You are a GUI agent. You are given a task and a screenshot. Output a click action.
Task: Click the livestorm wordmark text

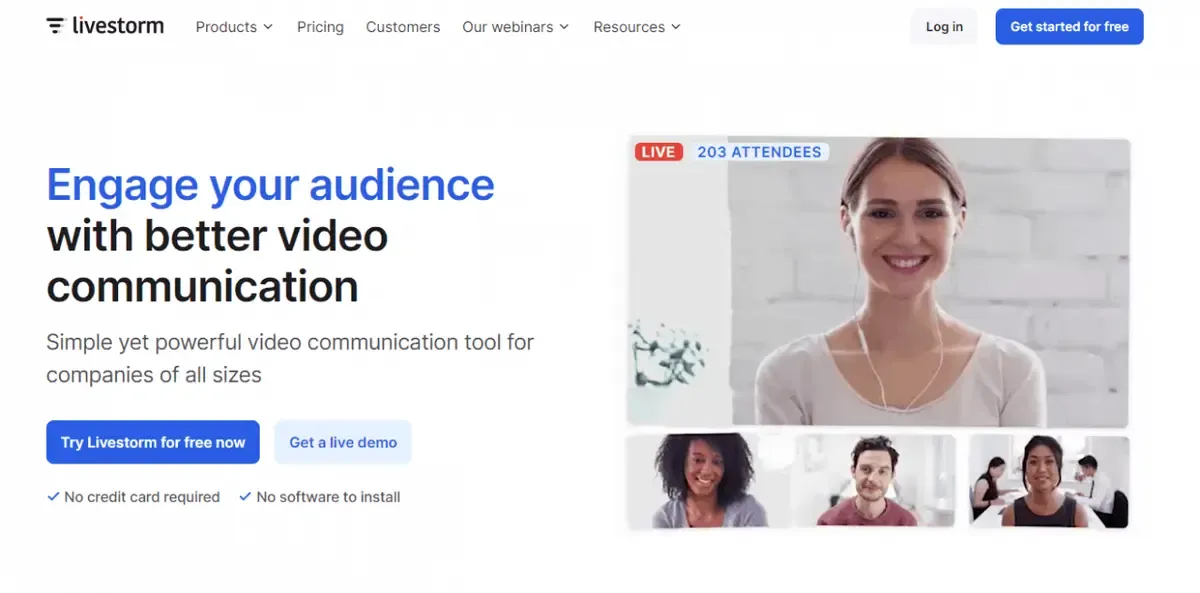pyautogui.click(x=118, y=26)
